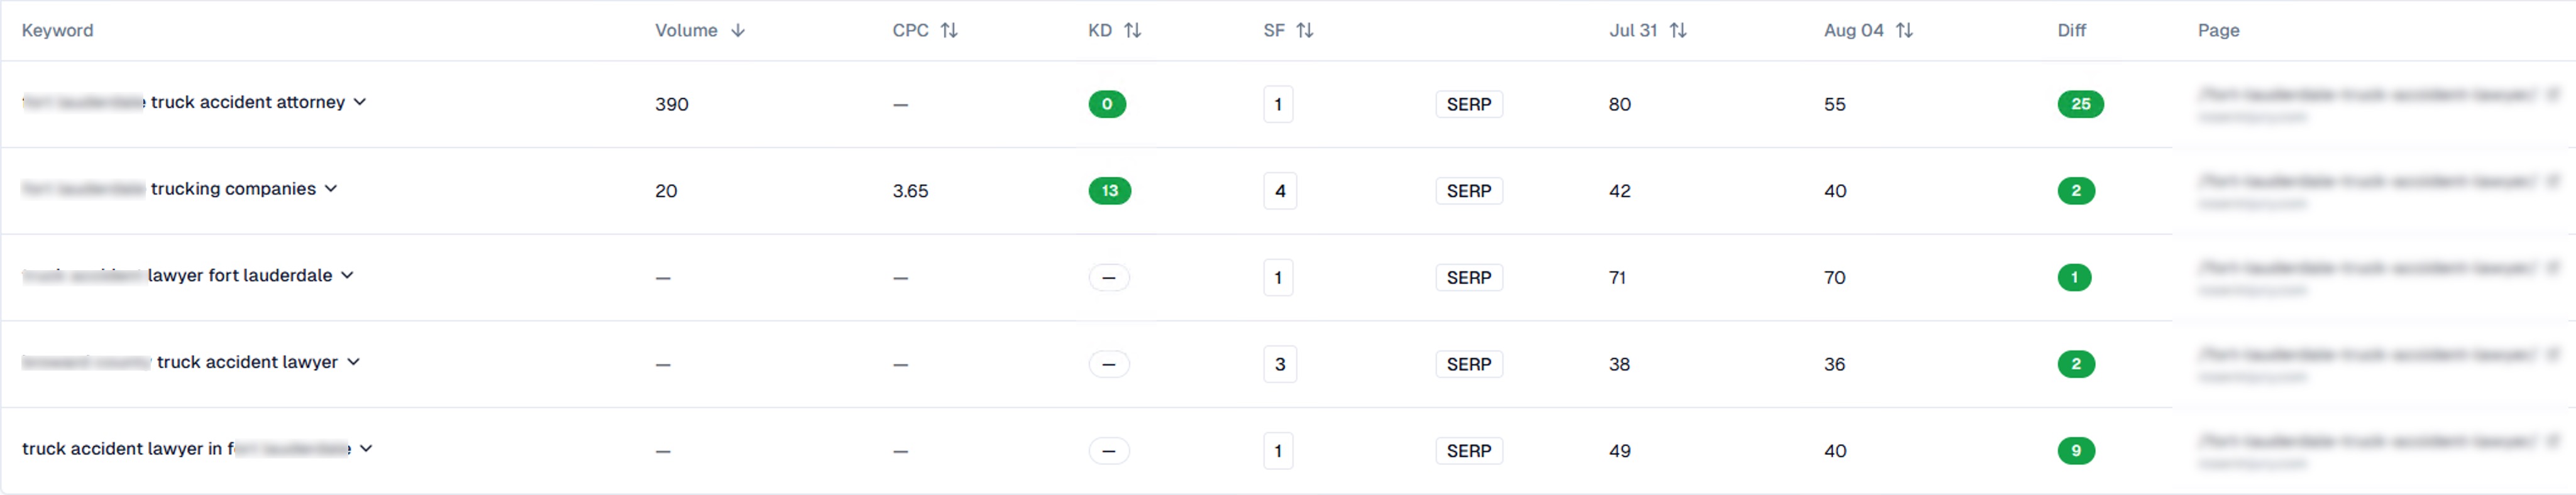Click the green Diff badge showing 25
The image size is (2576, 495).
point(2080,104)
